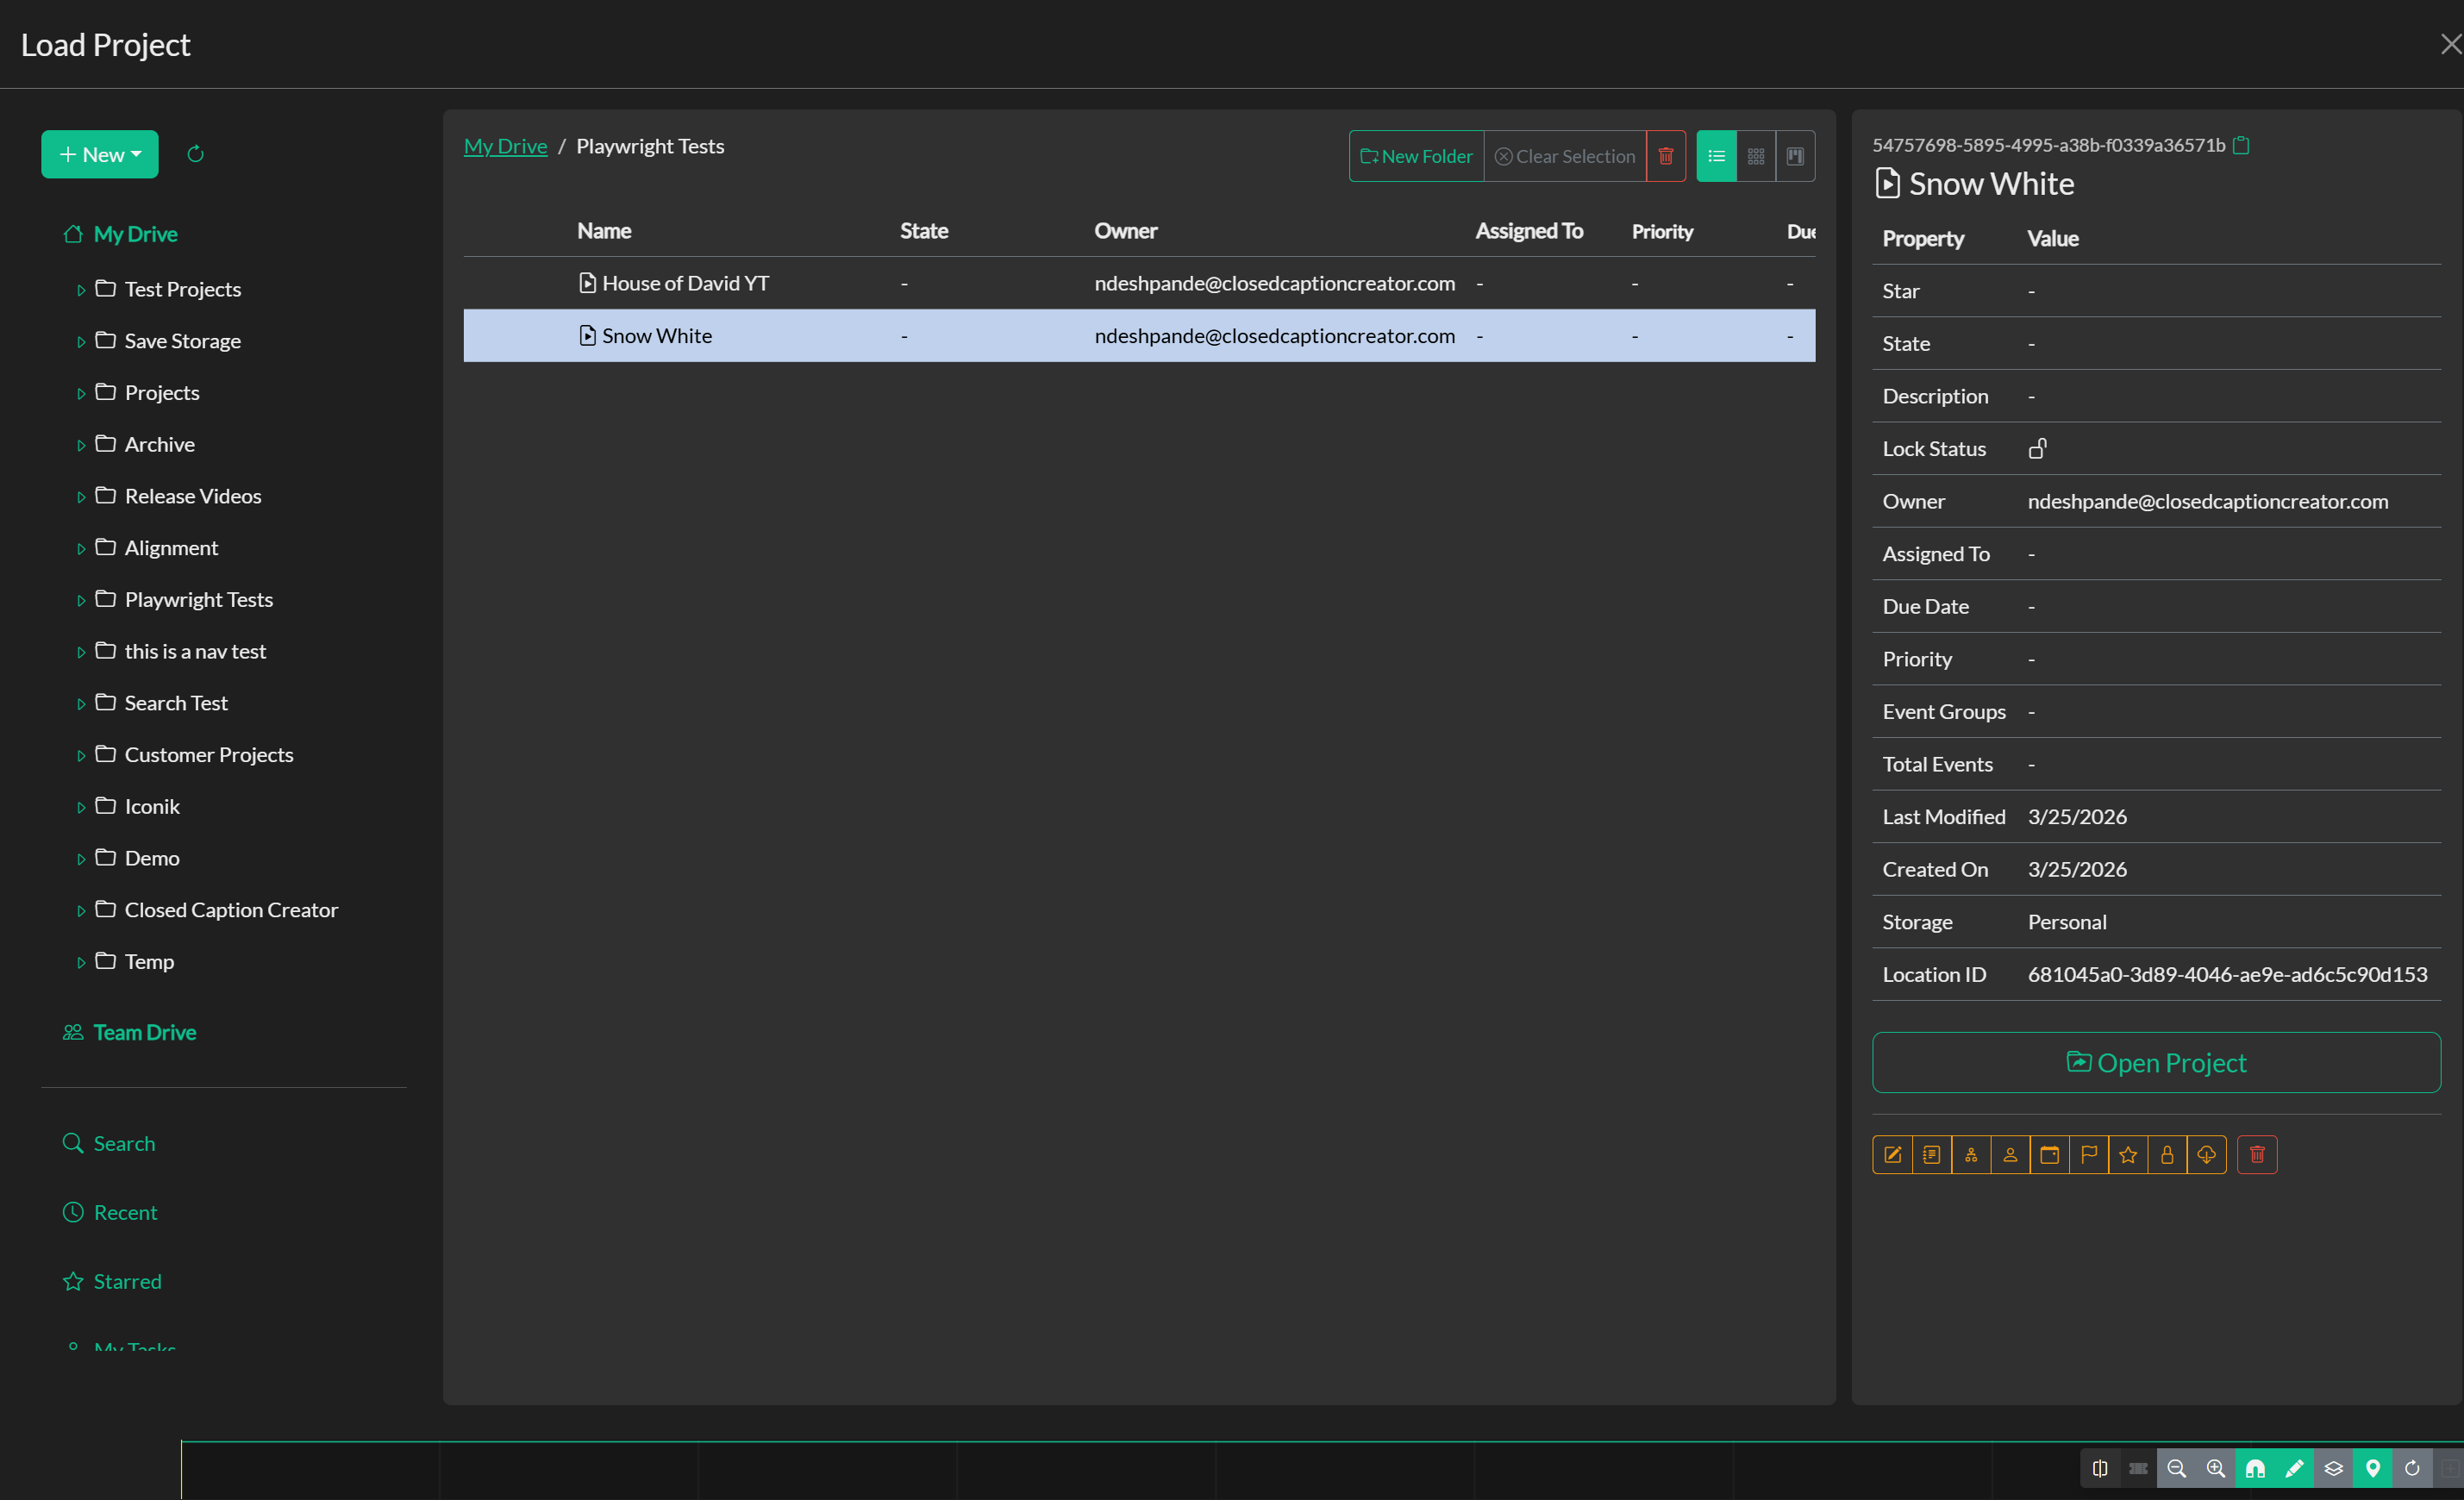Select Team Drive in the sidebar
The width and height of the screenshot is (2464, 1500).
pos(130,1032)
